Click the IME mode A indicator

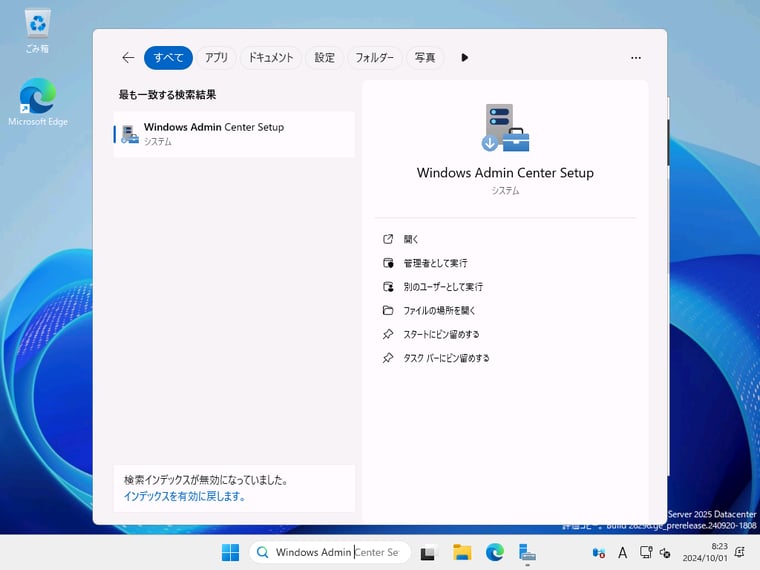coord(622,553)
